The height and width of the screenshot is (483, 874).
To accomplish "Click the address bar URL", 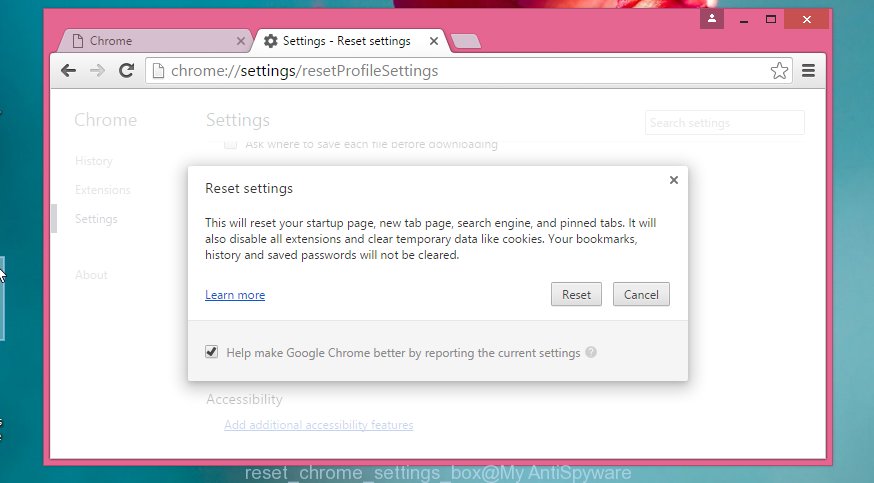I will tap(304, 71).
